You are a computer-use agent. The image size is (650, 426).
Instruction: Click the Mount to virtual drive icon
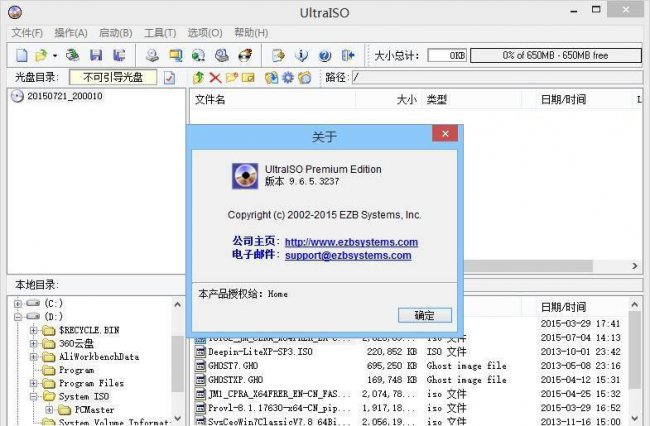click(x=222, y=56)
